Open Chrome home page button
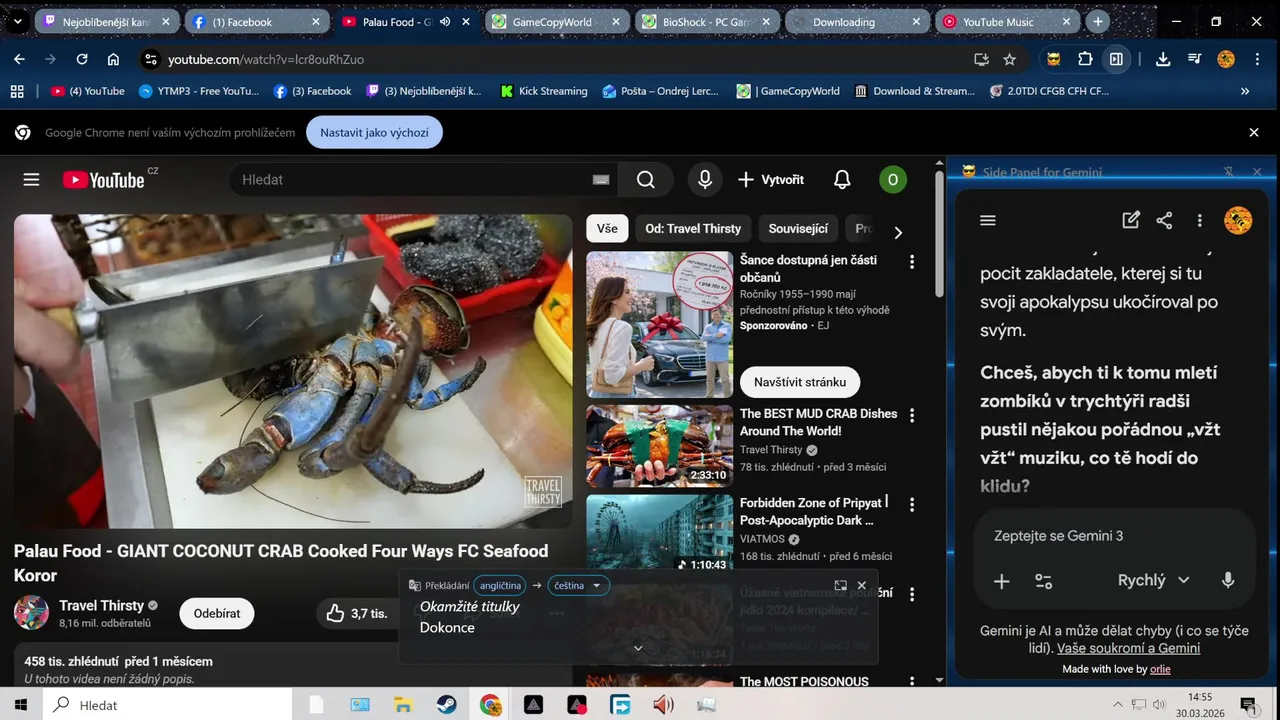The width and height of the screenshot is (1280, 720). [113, 59]
